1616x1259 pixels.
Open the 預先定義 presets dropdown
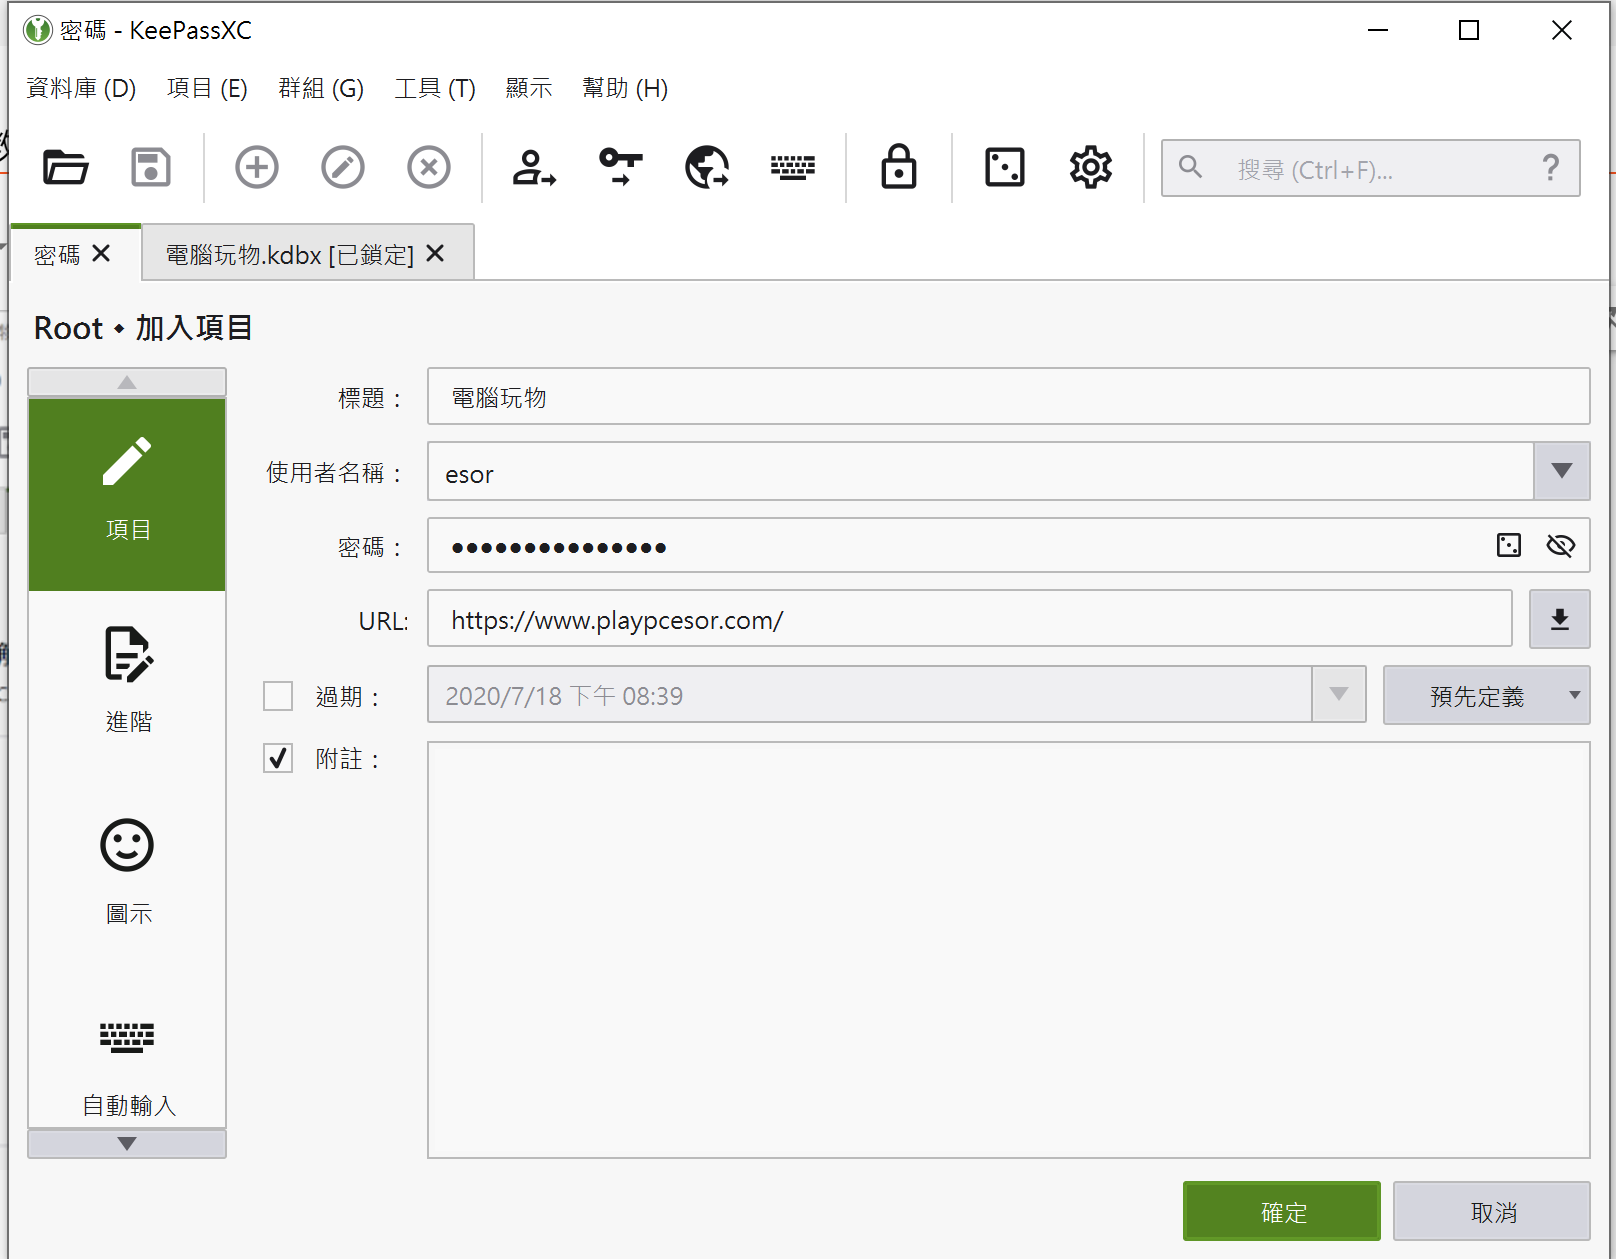(1487, 695)
